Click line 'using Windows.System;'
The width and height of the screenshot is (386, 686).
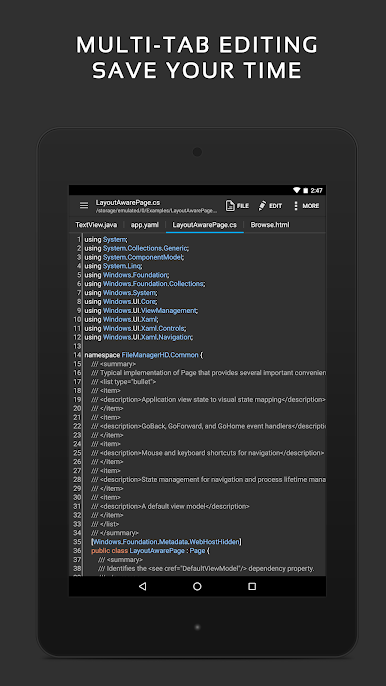(x=121, y=293)
